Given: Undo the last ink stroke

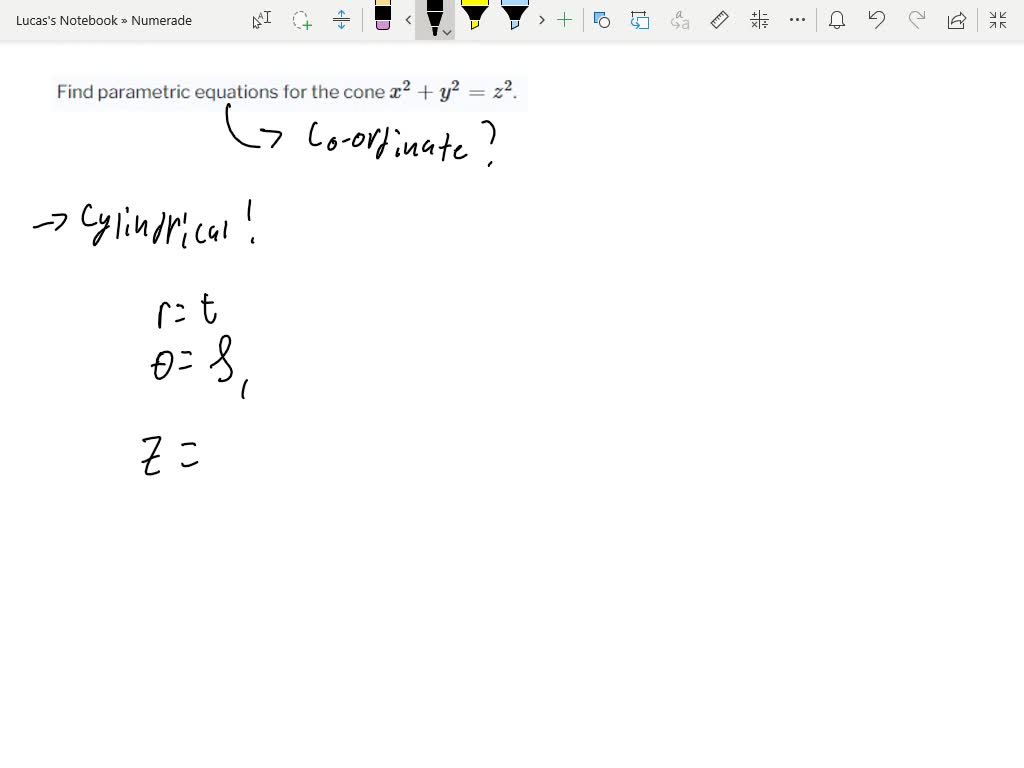Looking at the screenshot, I should click(x=876, y=19).
